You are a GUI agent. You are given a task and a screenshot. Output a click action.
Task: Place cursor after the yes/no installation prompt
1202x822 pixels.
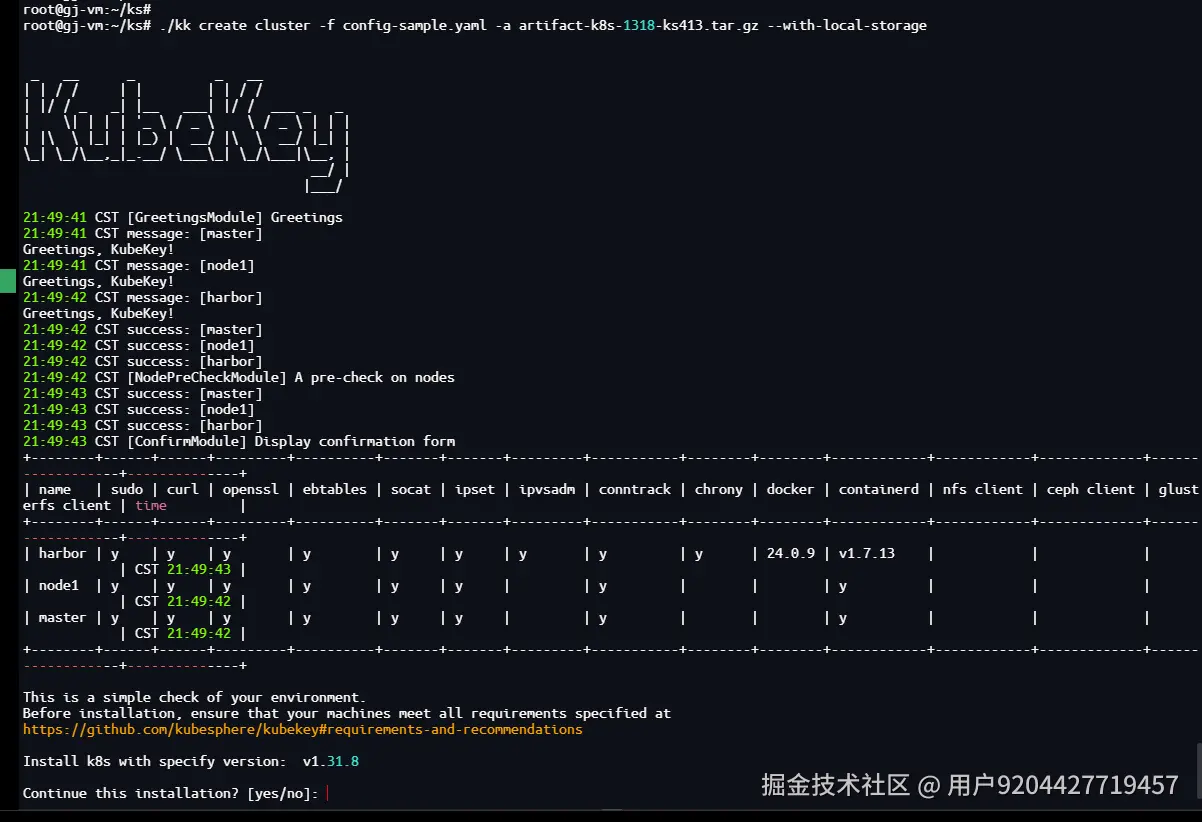pyautogui.click(x=328, y=794)
